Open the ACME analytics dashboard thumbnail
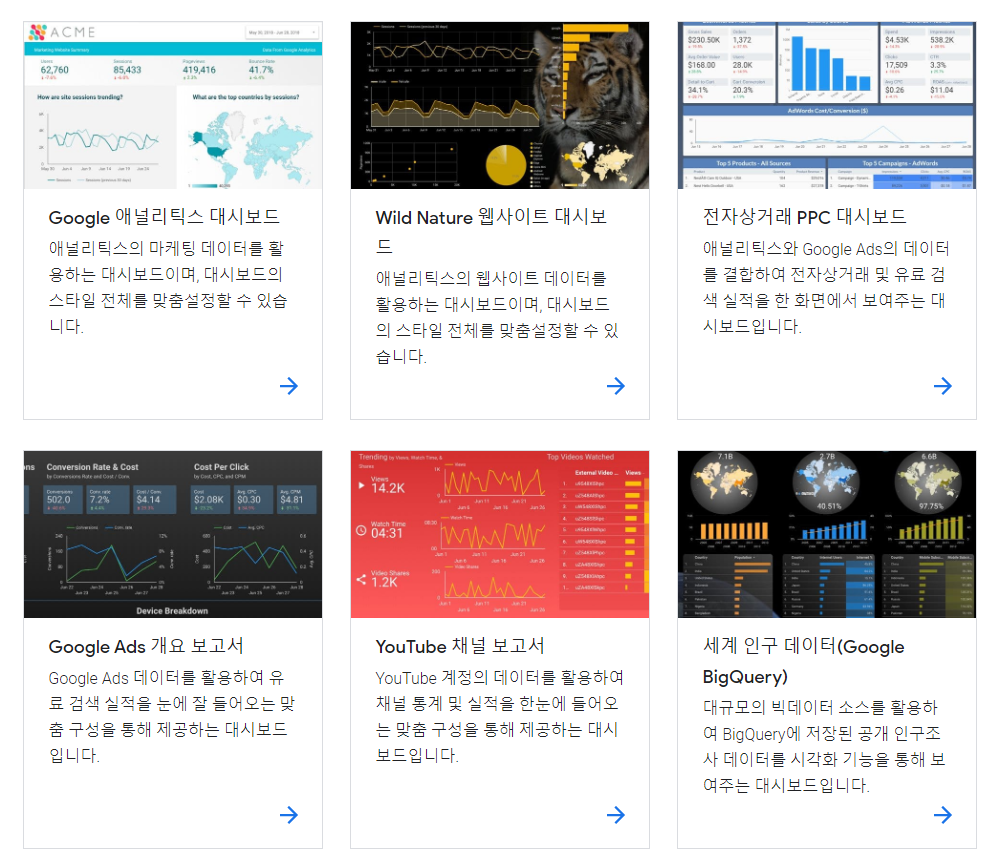The height and width of the screenshot is (859, 988). pos(173,105)
